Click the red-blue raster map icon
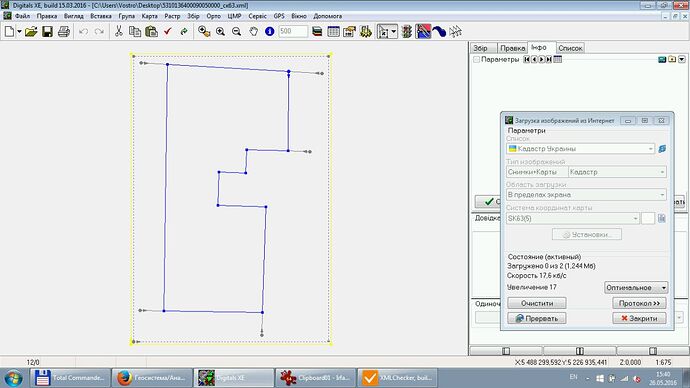 coord(423,32)
